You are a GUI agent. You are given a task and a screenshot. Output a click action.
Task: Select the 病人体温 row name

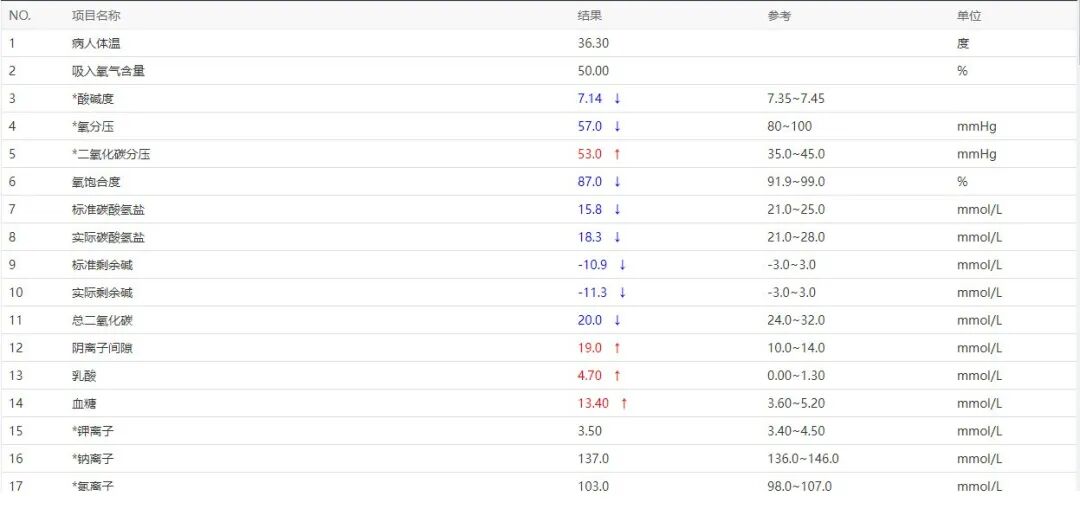point(95,43)
